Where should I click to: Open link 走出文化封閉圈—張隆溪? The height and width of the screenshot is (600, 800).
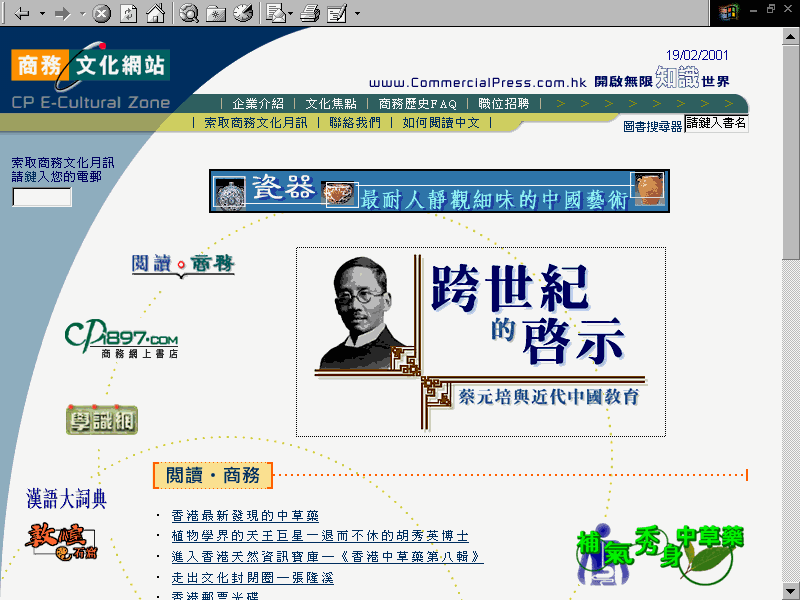tap(253, 578)
